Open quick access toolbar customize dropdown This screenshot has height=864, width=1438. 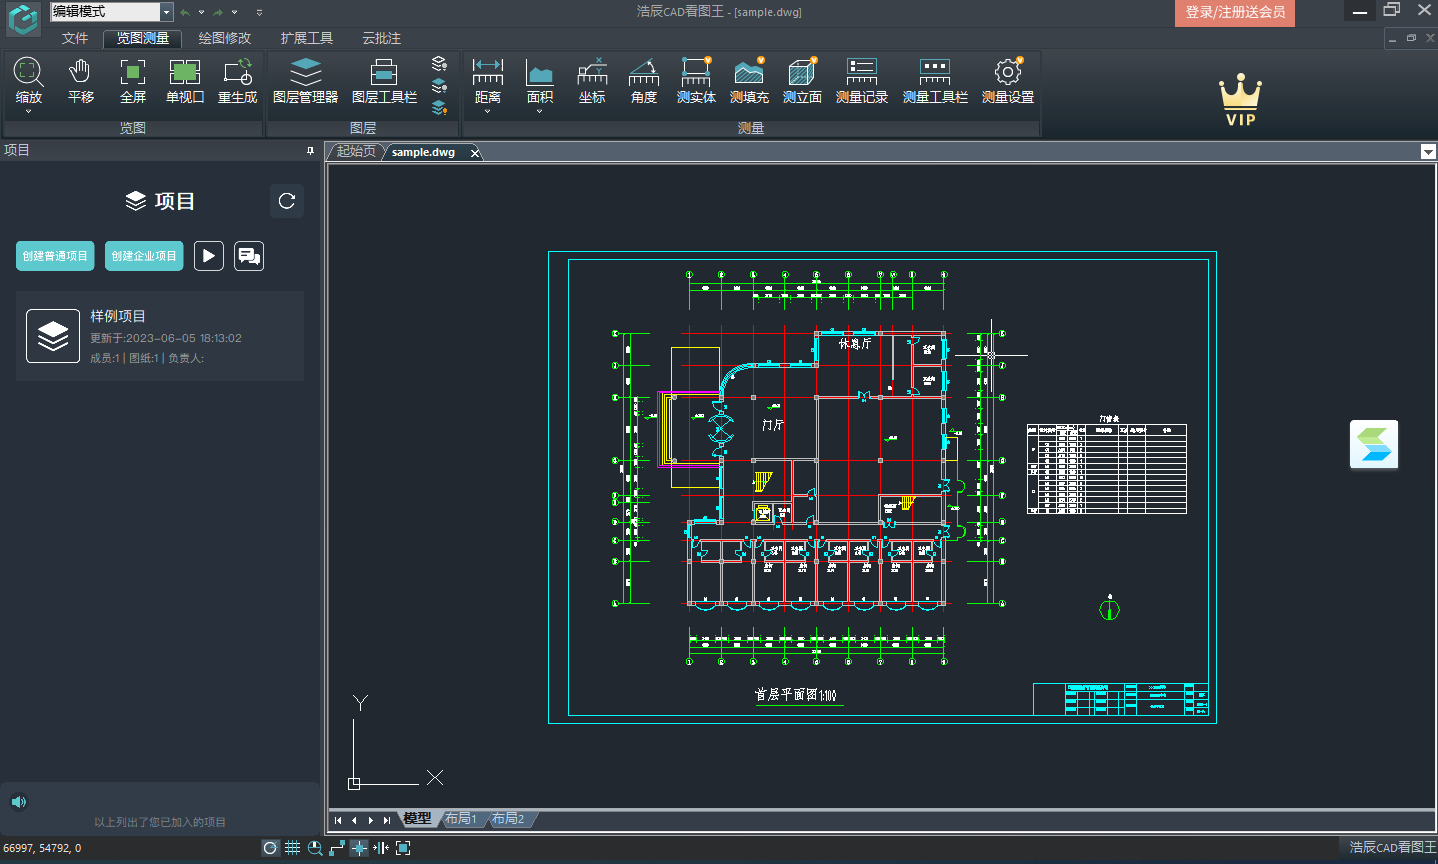[259, 12]
